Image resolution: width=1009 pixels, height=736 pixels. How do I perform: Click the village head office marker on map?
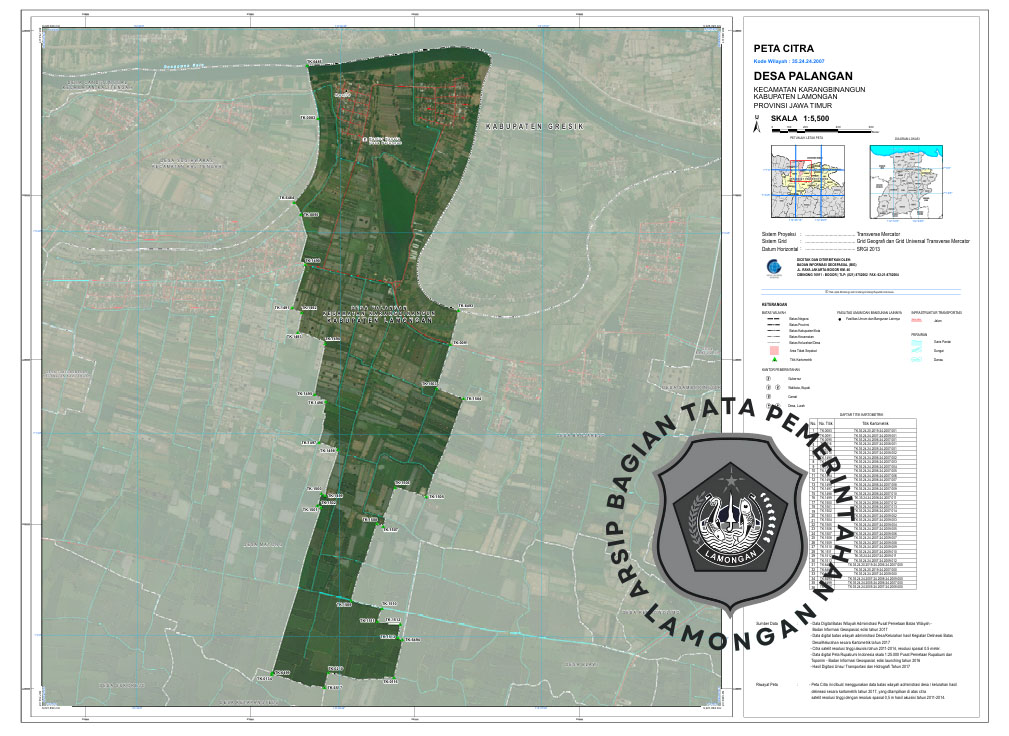tap(365, 140)
